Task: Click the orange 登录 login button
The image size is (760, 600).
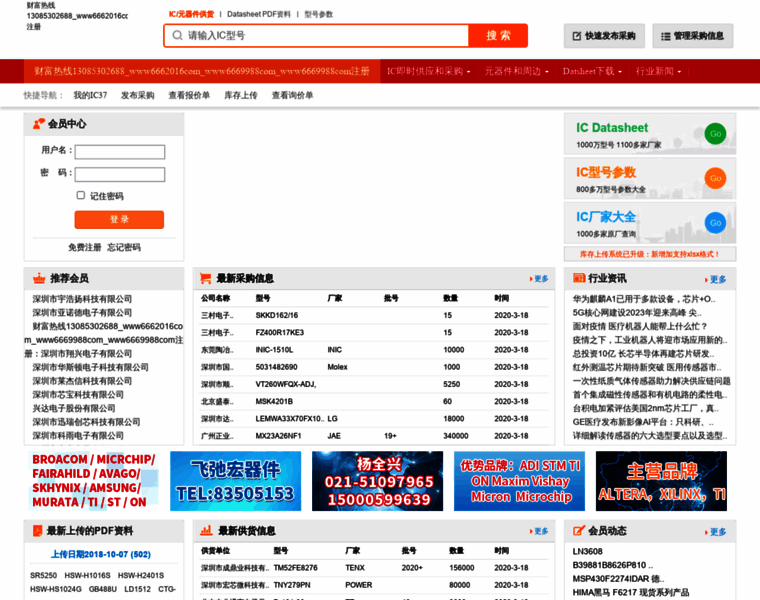Action: pyautogui.click(x=119, y=219)
